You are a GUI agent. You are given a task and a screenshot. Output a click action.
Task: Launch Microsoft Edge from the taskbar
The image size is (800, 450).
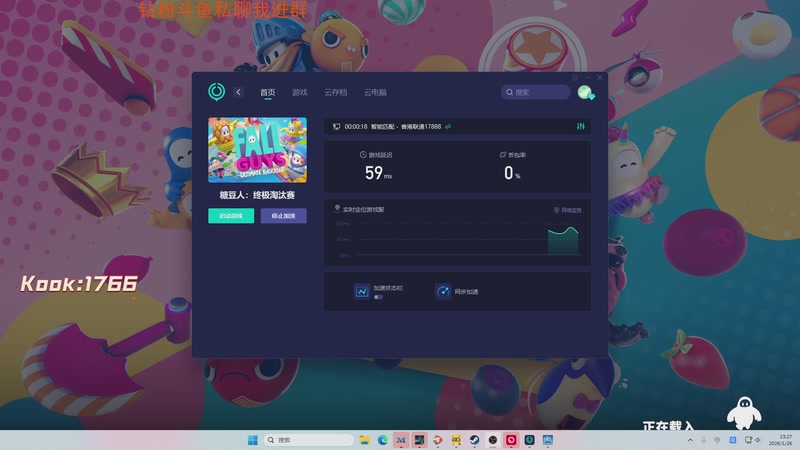coord(383,440)
